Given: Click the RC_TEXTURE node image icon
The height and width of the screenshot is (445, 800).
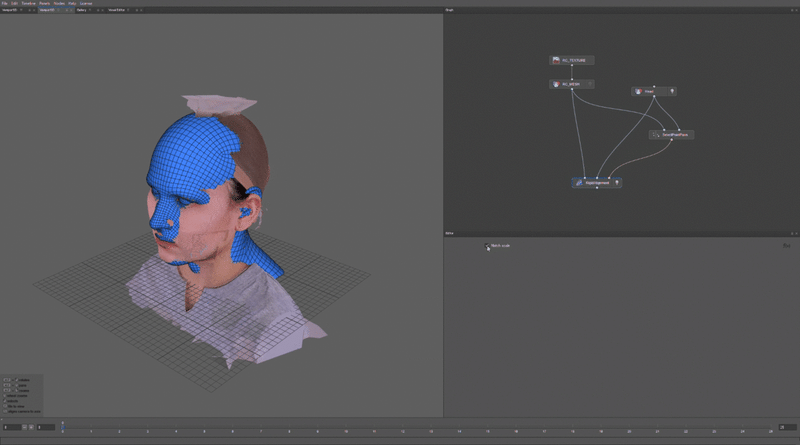Looking at the screenshot, I should pyautogui.click(x=556, y=60).
